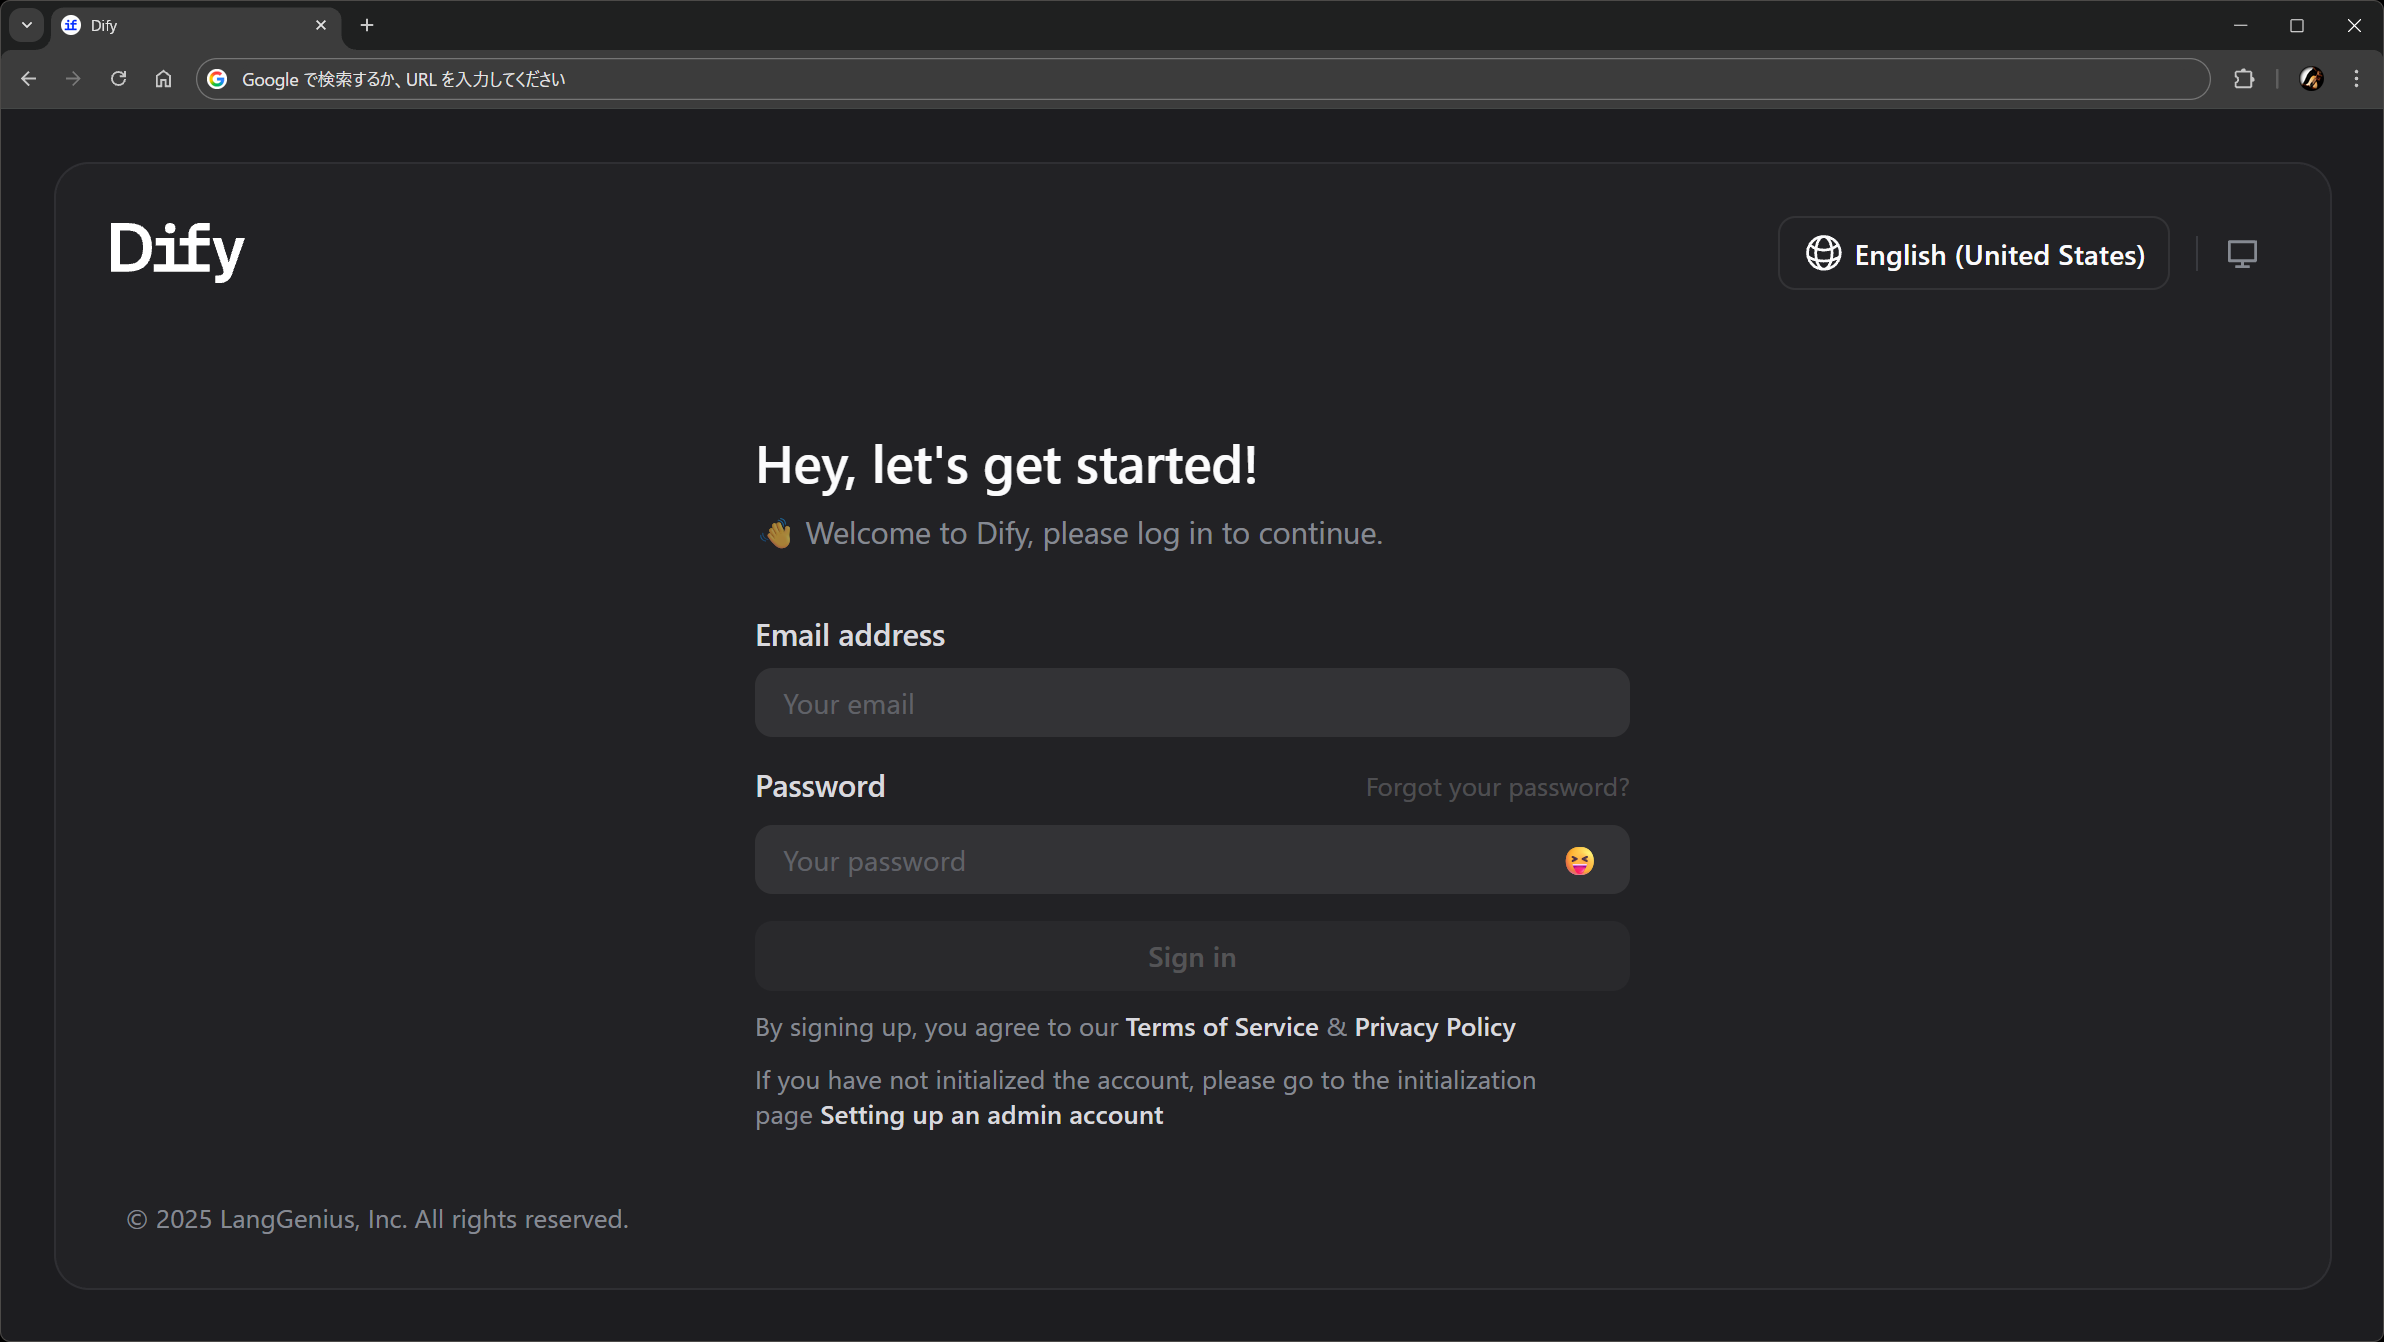This screenshot has height=1342, width=2384.
Task: Reload the current page
Action: 119,78
